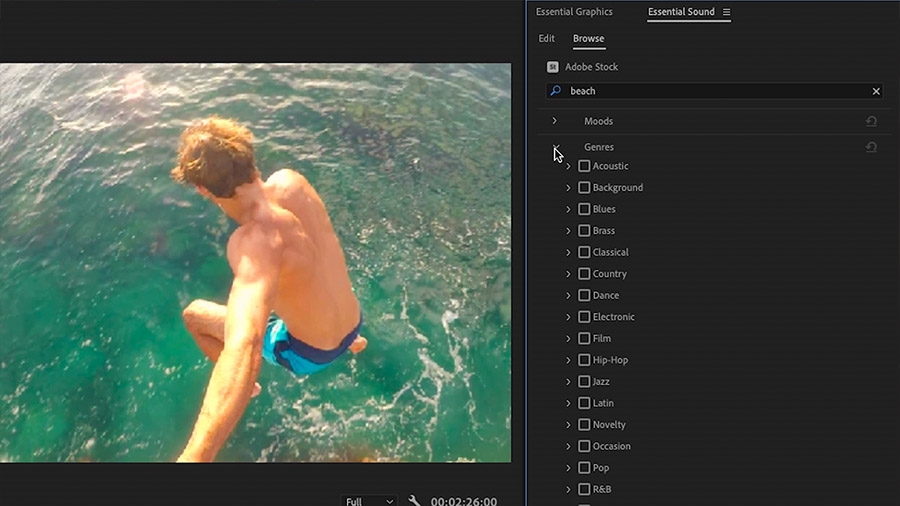
Task: Click the cliff-jump video preview frame
Action: click(x=255, y=263)
